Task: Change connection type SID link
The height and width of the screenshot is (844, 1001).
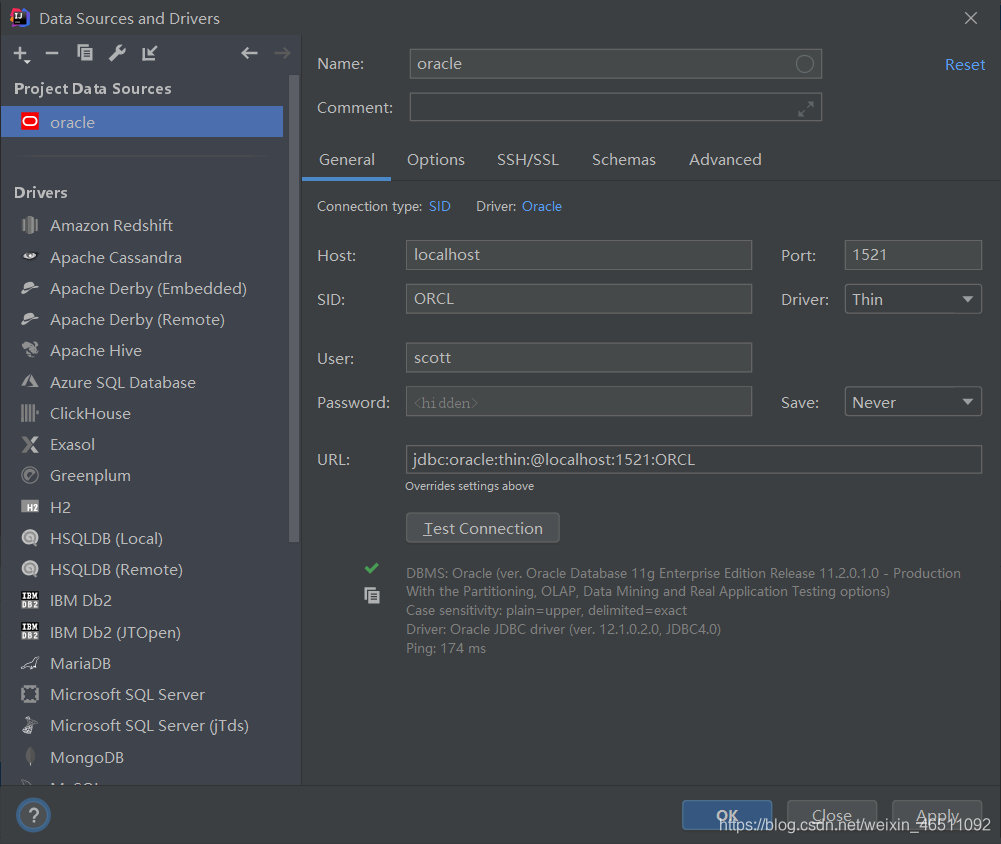Action: 440,206
